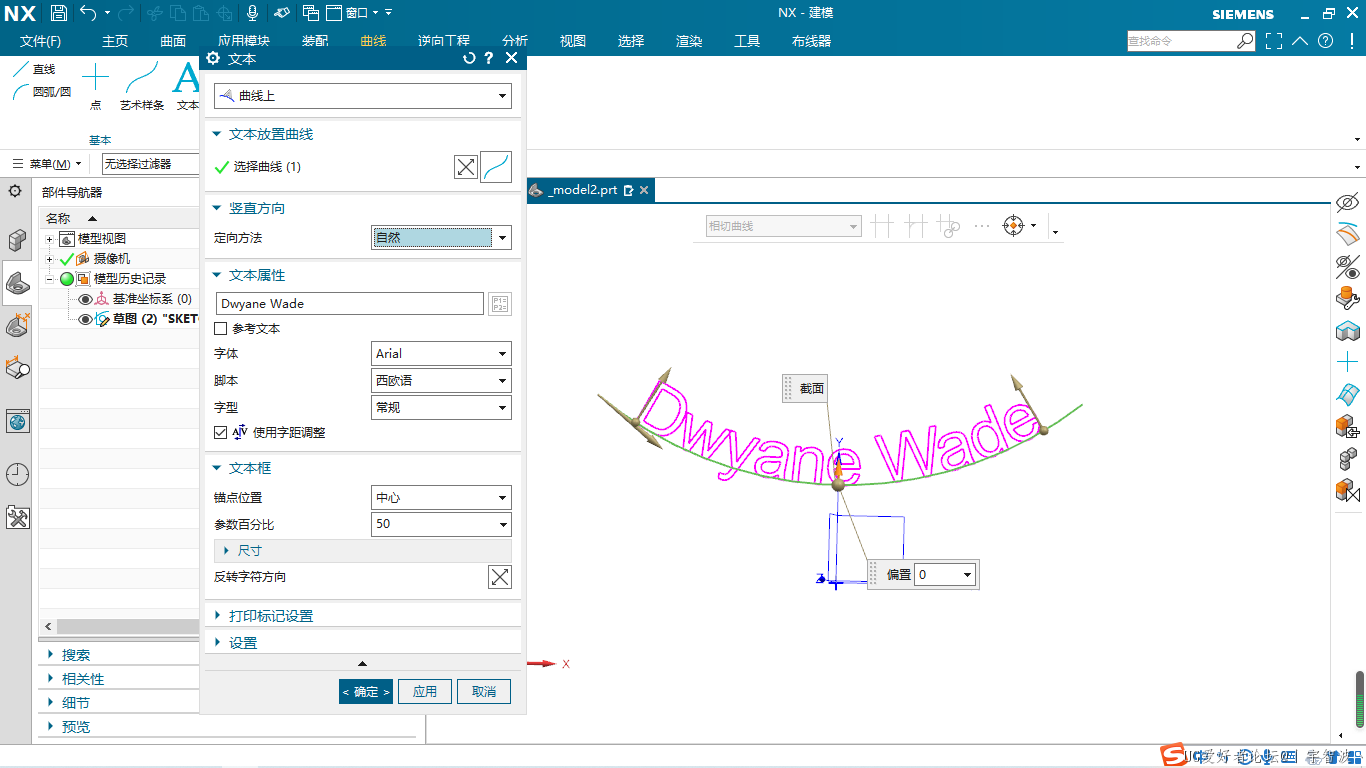
Task: Toggle the 使用字距调整 checkbox
Action: pyautogui.click(x=221, y=432)
